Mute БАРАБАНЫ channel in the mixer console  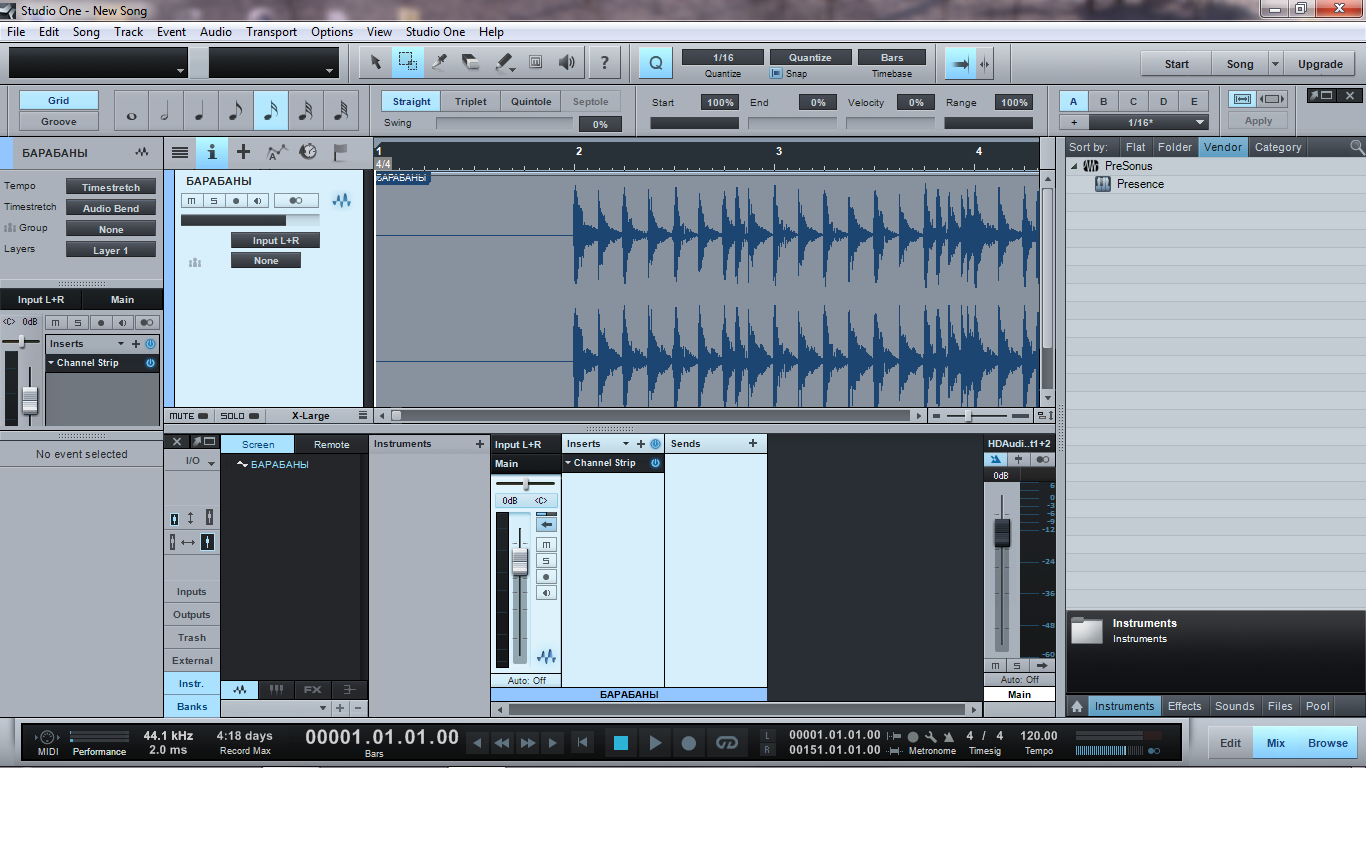point(546,545)
